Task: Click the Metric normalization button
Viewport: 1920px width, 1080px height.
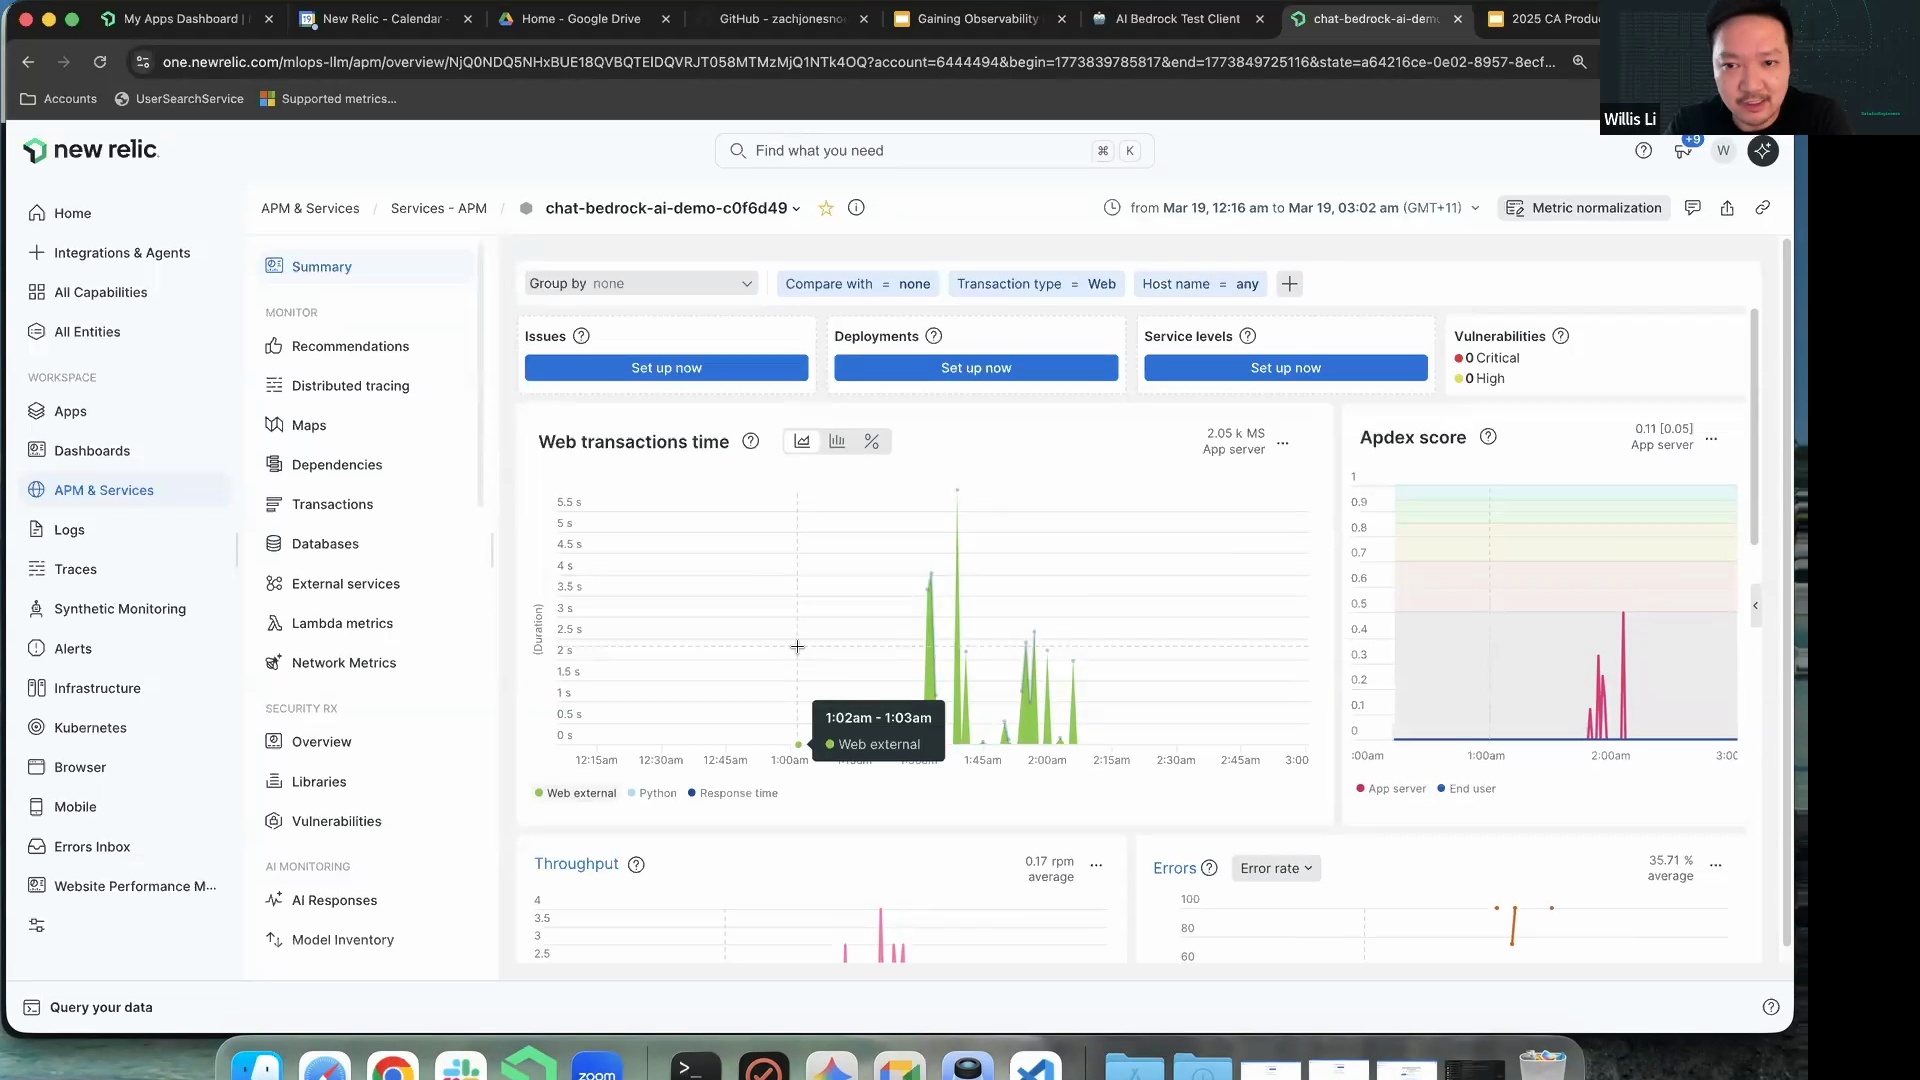Action: [1584, 208]
